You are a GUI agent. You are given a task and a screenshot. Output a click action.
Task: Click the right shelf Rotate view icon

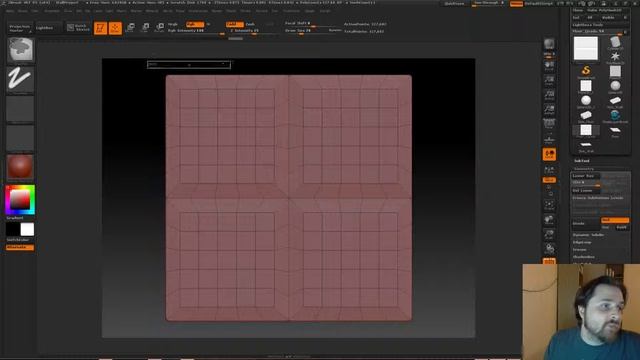549,249
